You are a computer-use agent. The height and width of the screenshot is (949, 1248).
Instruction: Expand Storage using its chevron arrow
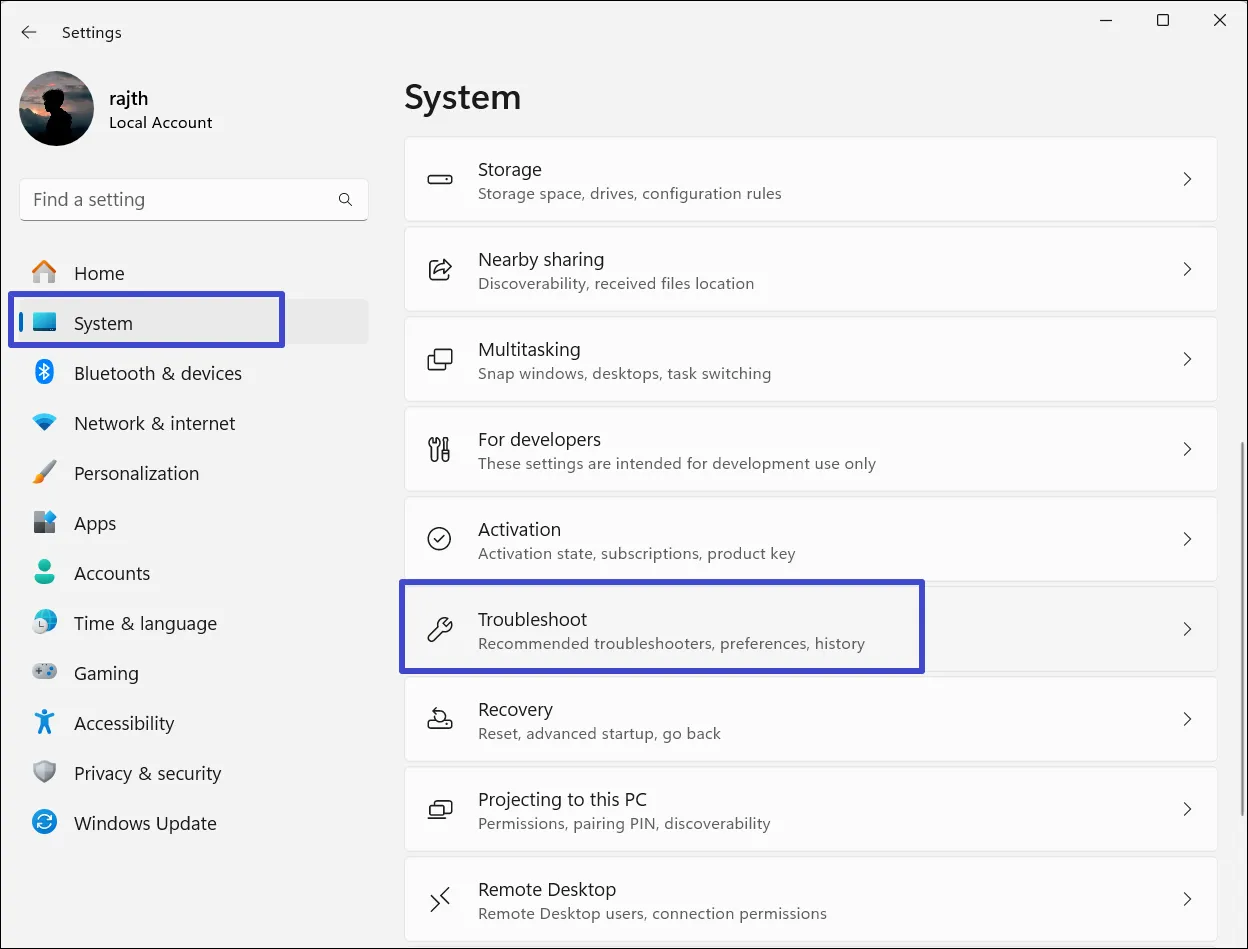[x=1187, y=180]
